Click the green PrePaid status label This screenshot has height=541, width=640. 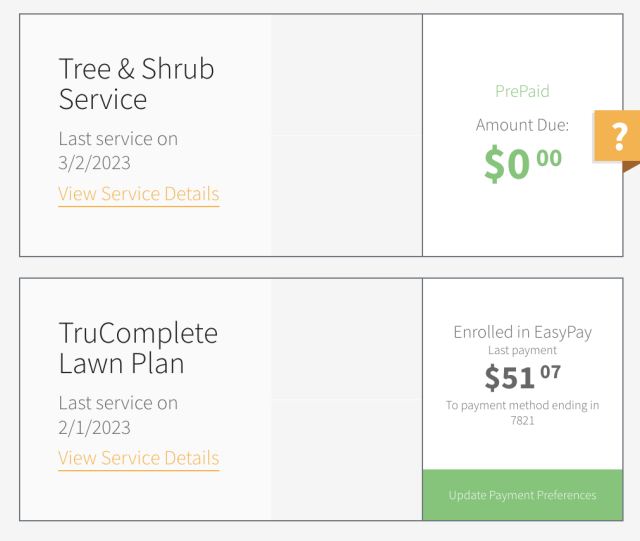coord(522,91)
